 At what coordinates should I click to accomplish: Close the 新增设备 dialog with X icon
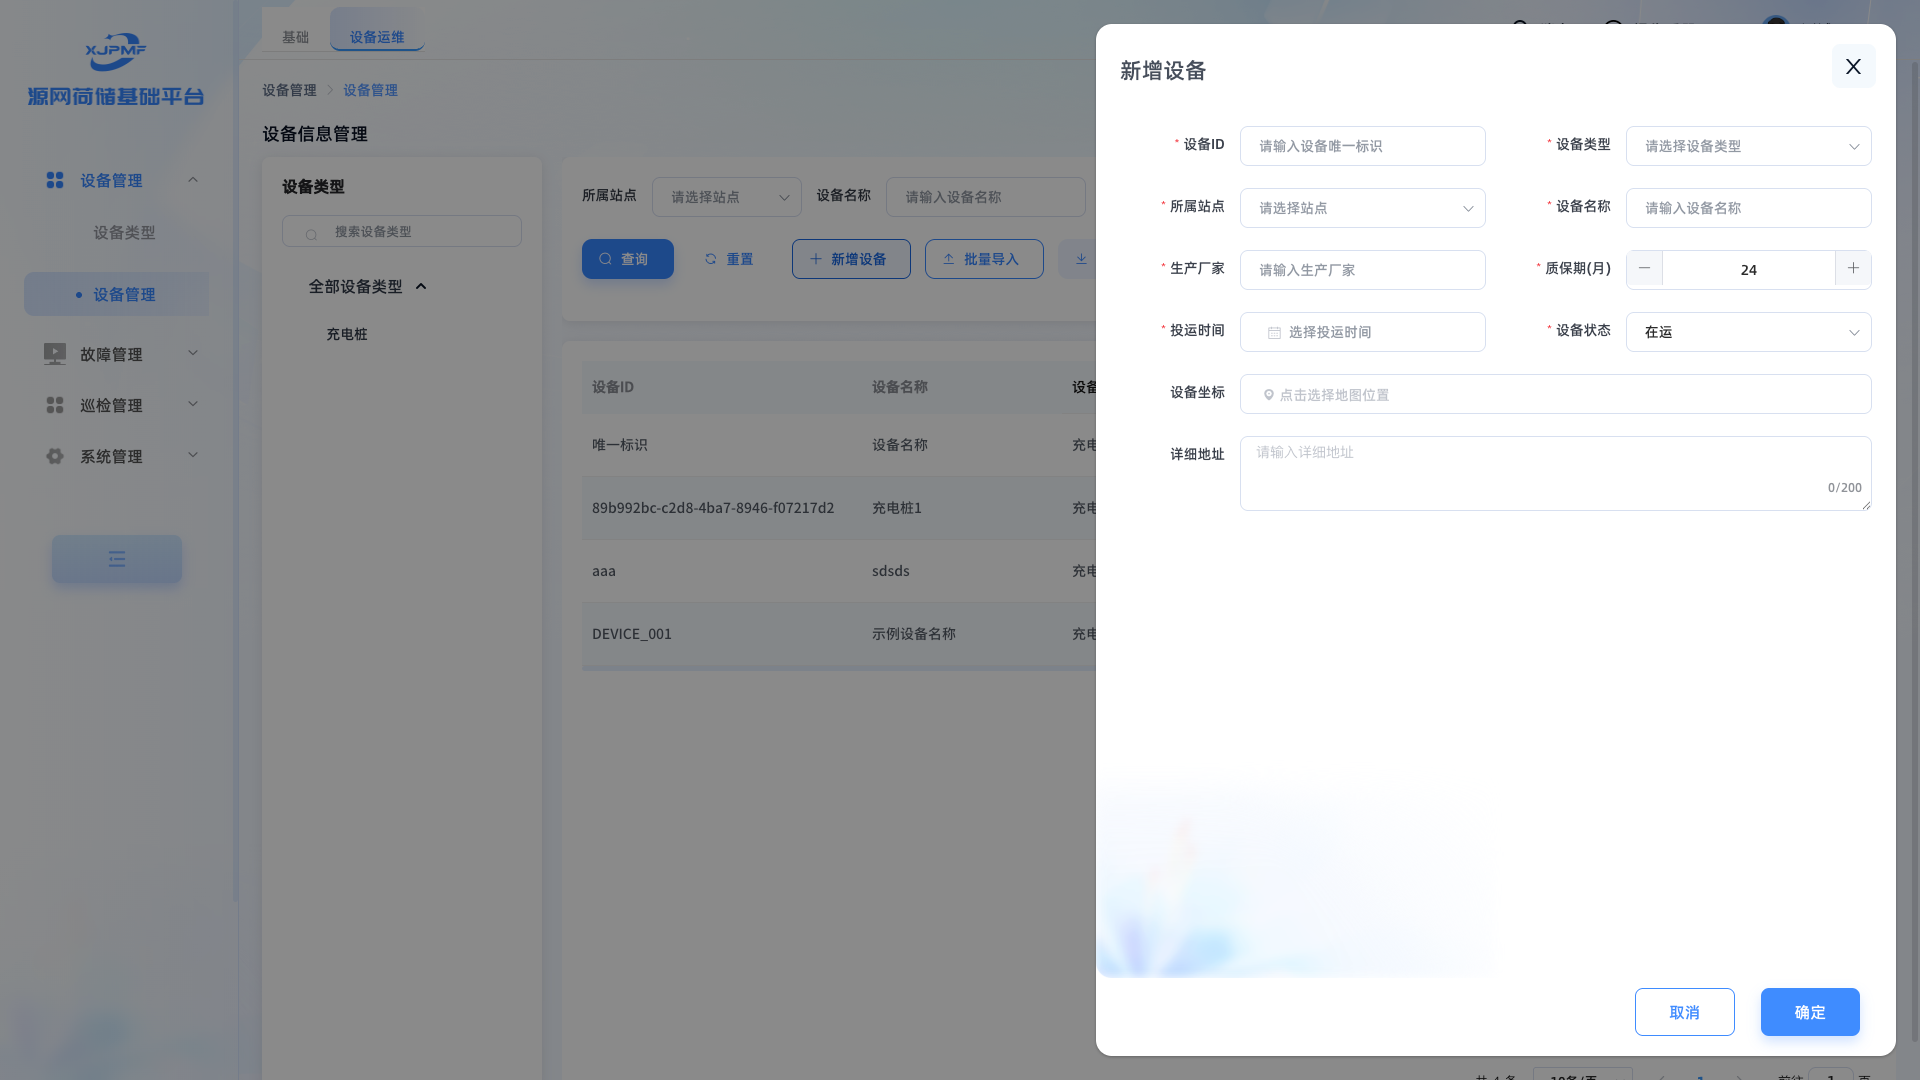tap(1853, 66)
